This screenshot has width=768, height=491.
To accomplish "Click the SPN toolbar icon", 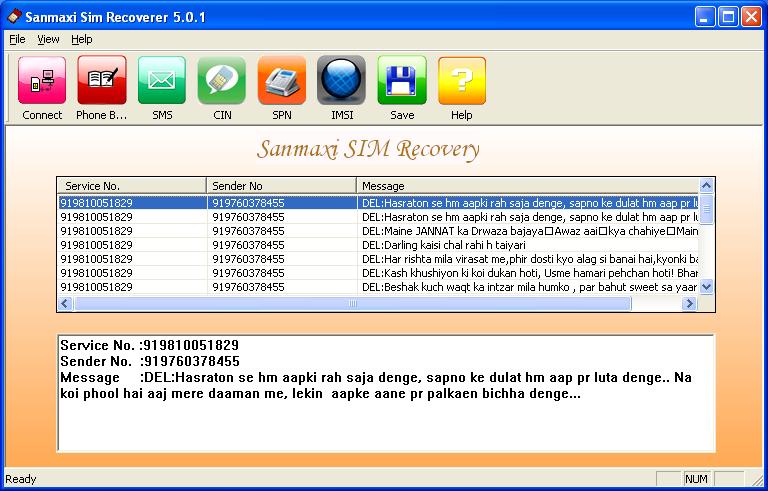I will (282, 81).
